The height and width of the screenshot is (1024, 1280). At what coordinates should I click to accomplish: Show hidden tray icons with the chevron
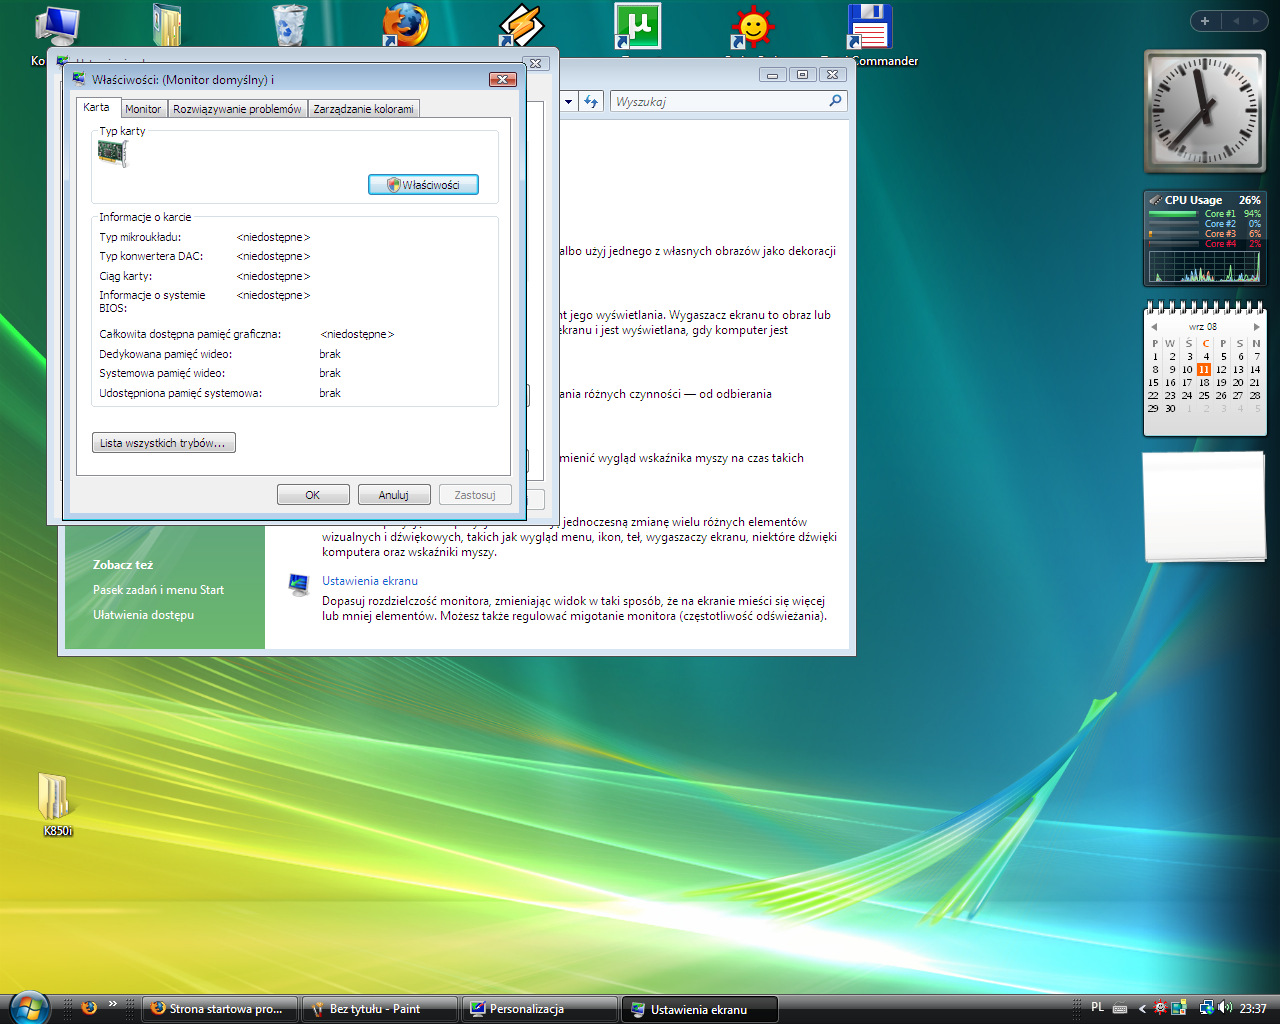(1142, 1008)
